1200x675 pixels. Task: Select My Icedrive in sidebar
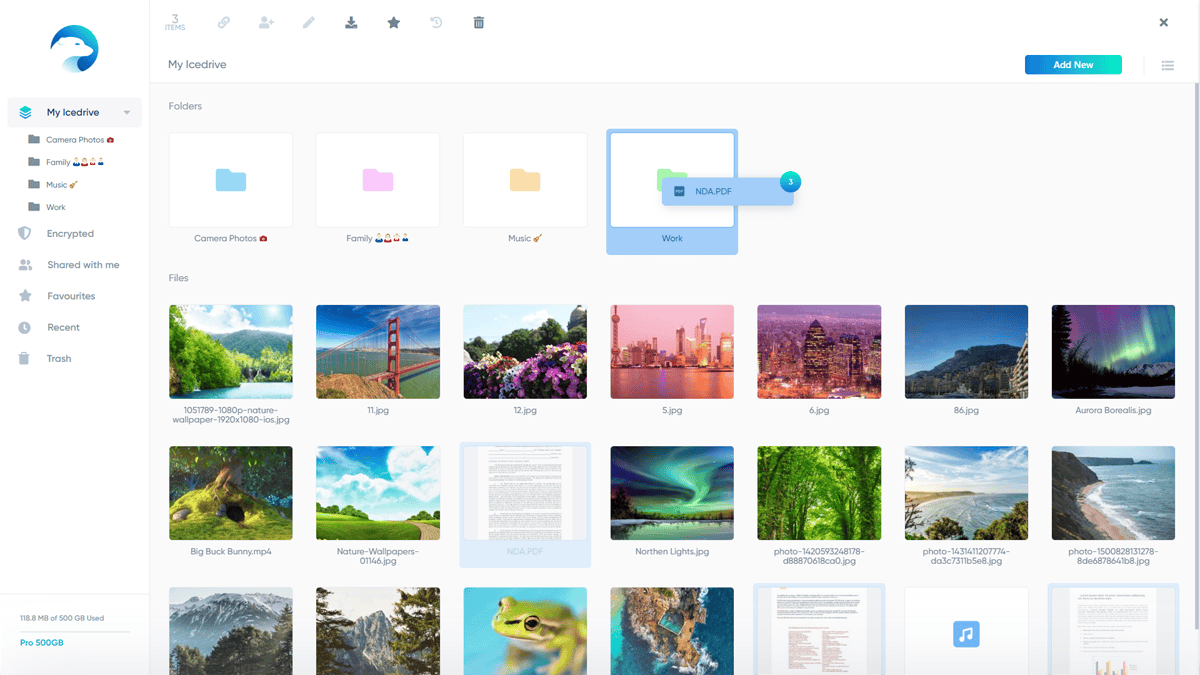point(75,113)
